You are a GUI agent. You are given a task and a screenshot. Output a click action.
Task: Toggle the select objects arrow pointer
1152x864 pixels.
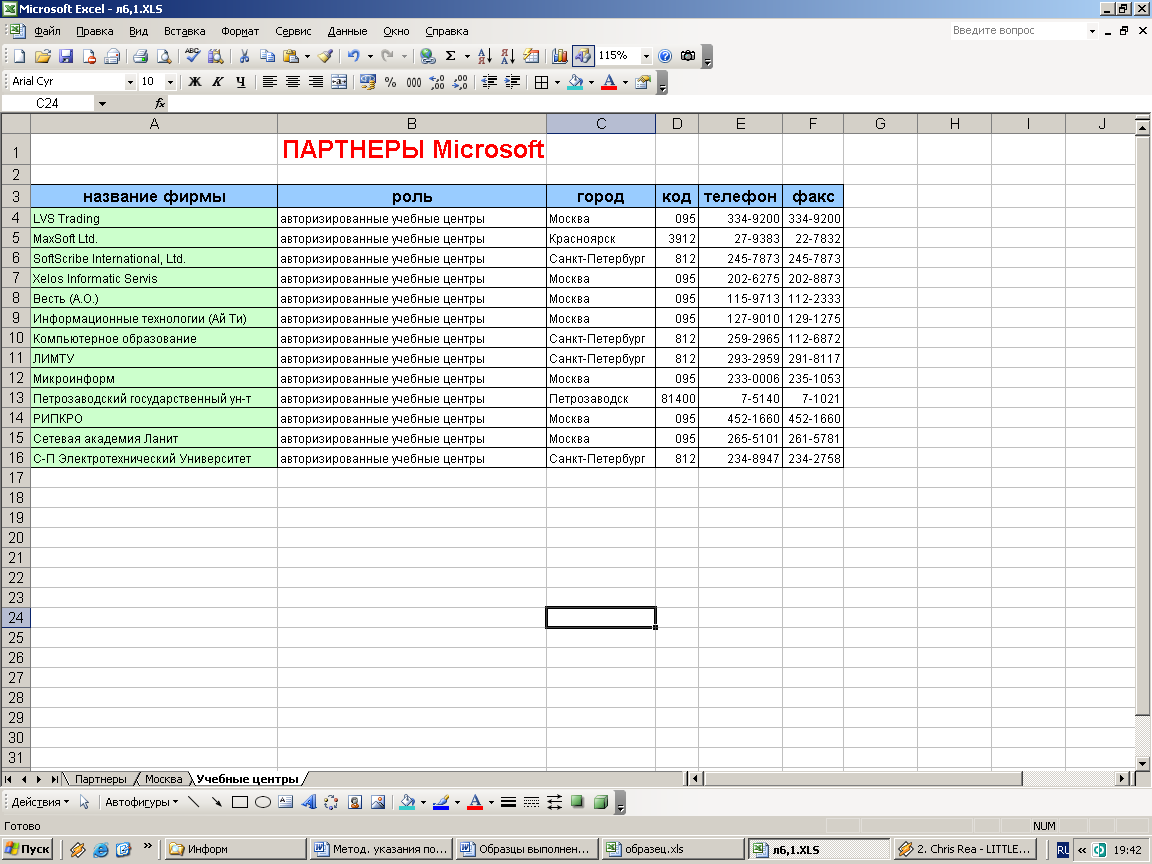(x=84, y=802)
